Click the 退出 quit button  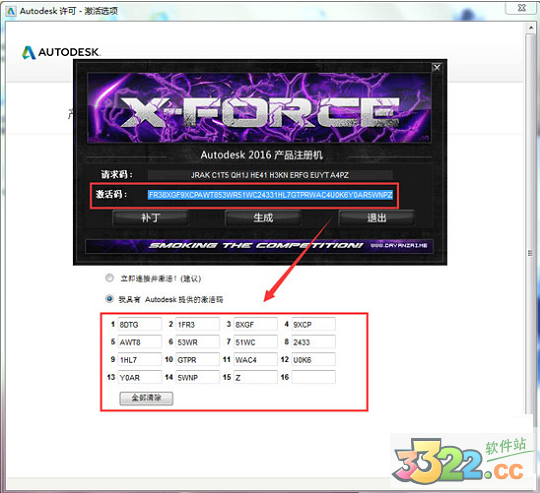click(x=376, y=218)
